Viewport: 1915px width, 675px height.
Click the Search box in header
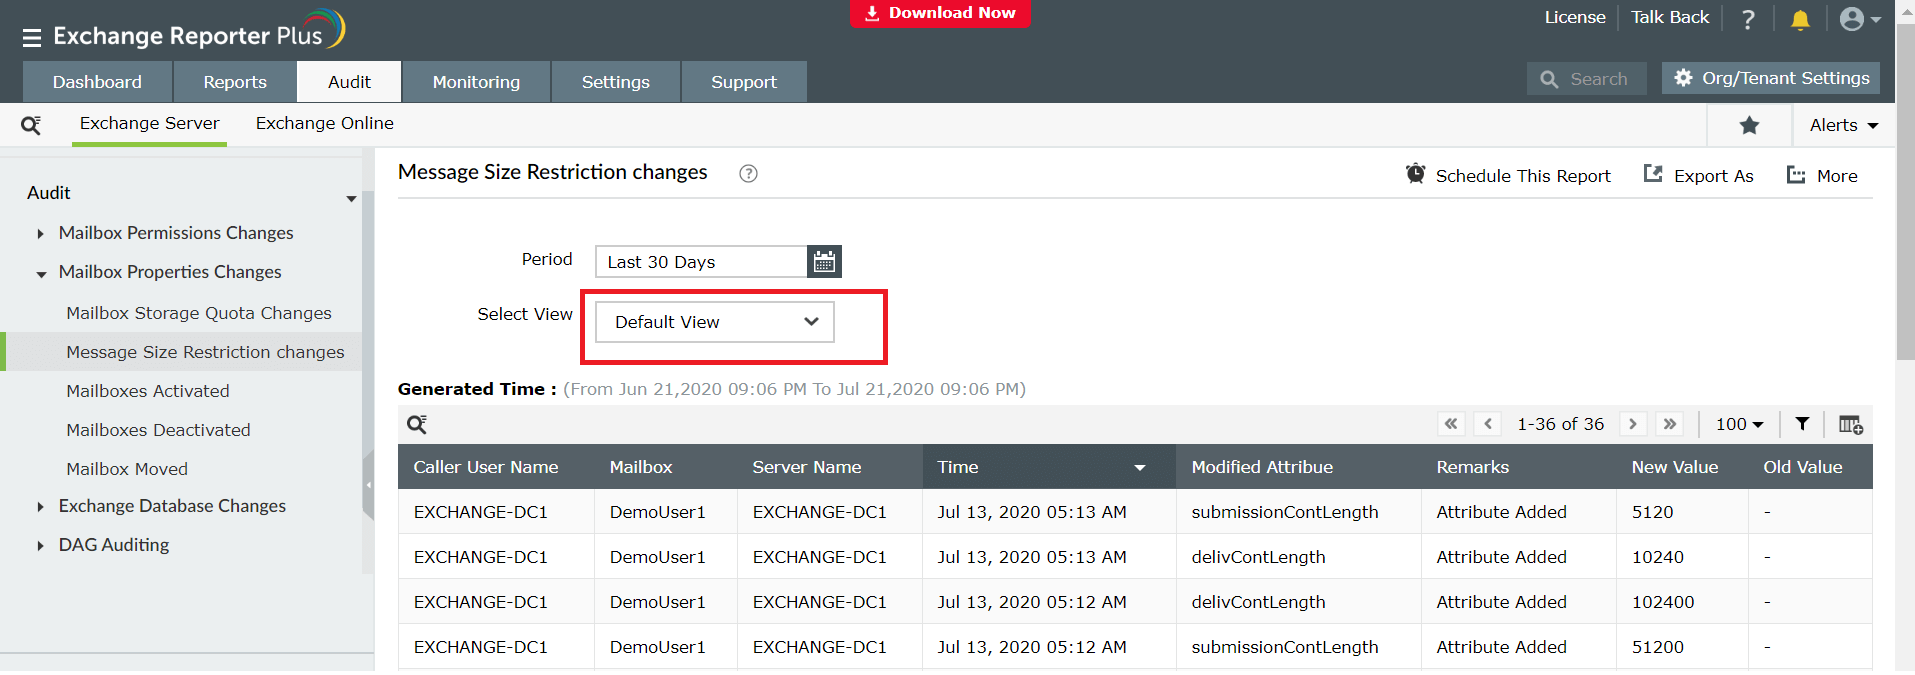[x=1587, y=79]
